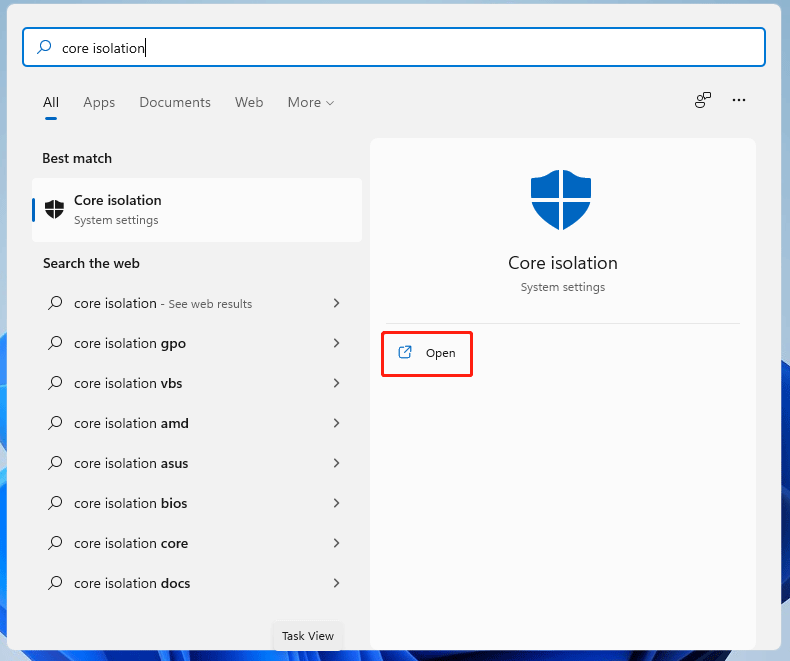The width and height of the screenshot is (790, 661).
Task: Open the More filter dropdown
Action: 311,102
